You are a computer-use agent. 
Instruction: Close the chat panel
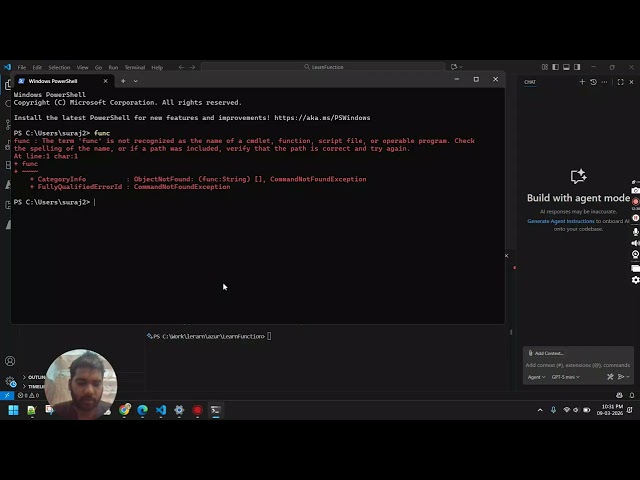click(631, 82)
